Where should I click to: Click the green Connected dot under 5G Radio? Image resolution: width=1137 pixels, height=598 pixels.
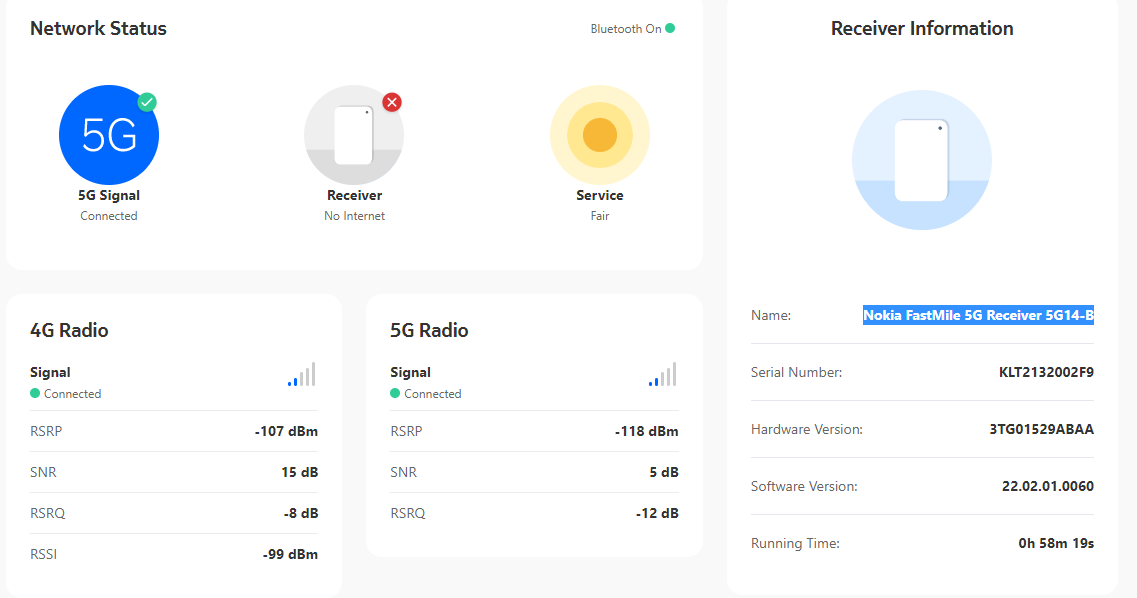click(395, 394)
